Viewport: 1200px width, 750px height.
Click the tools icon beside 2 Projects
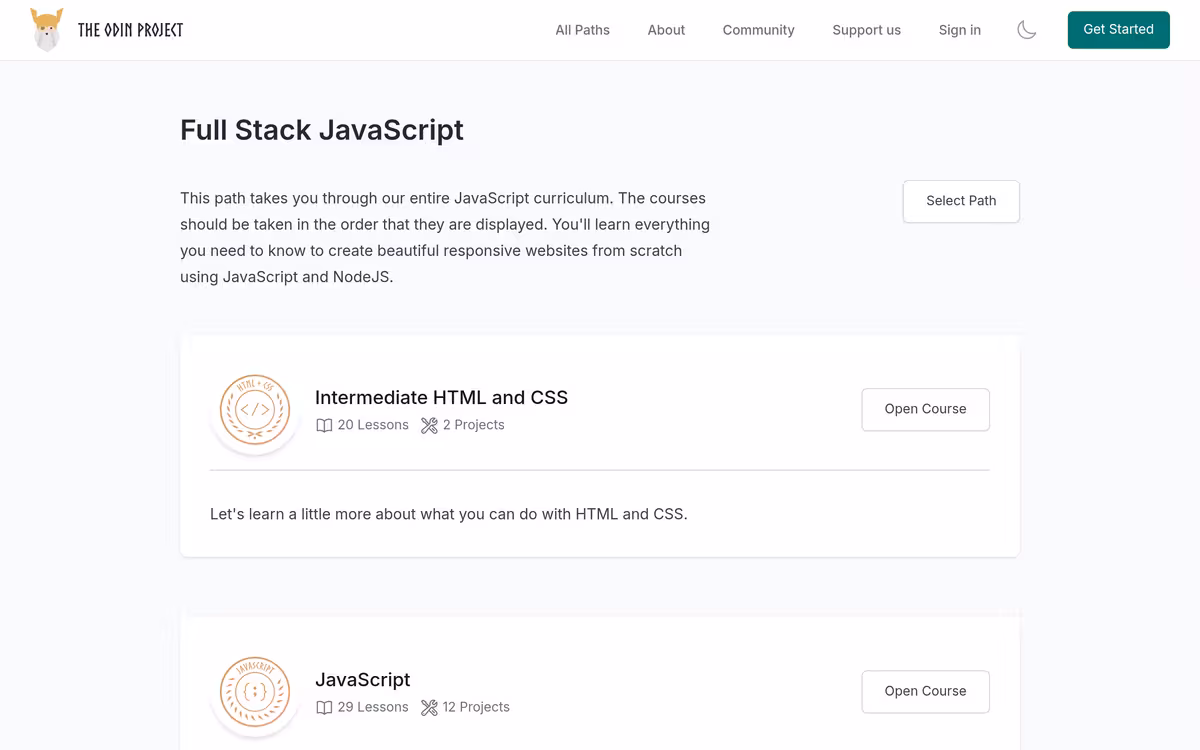[x=429, y=425]
